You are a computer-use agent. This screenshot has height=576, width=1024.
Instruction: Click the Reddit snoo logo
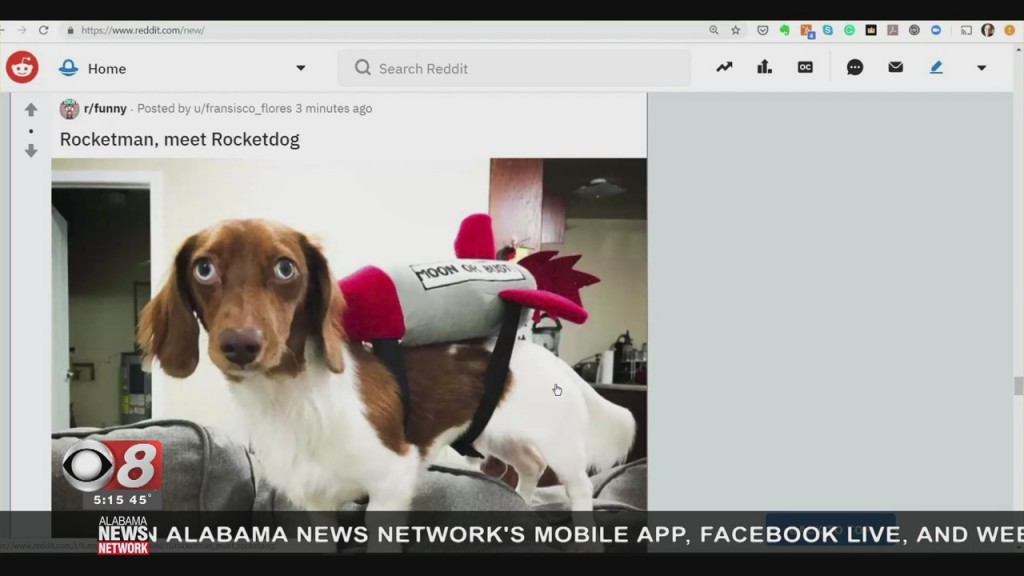22,67
